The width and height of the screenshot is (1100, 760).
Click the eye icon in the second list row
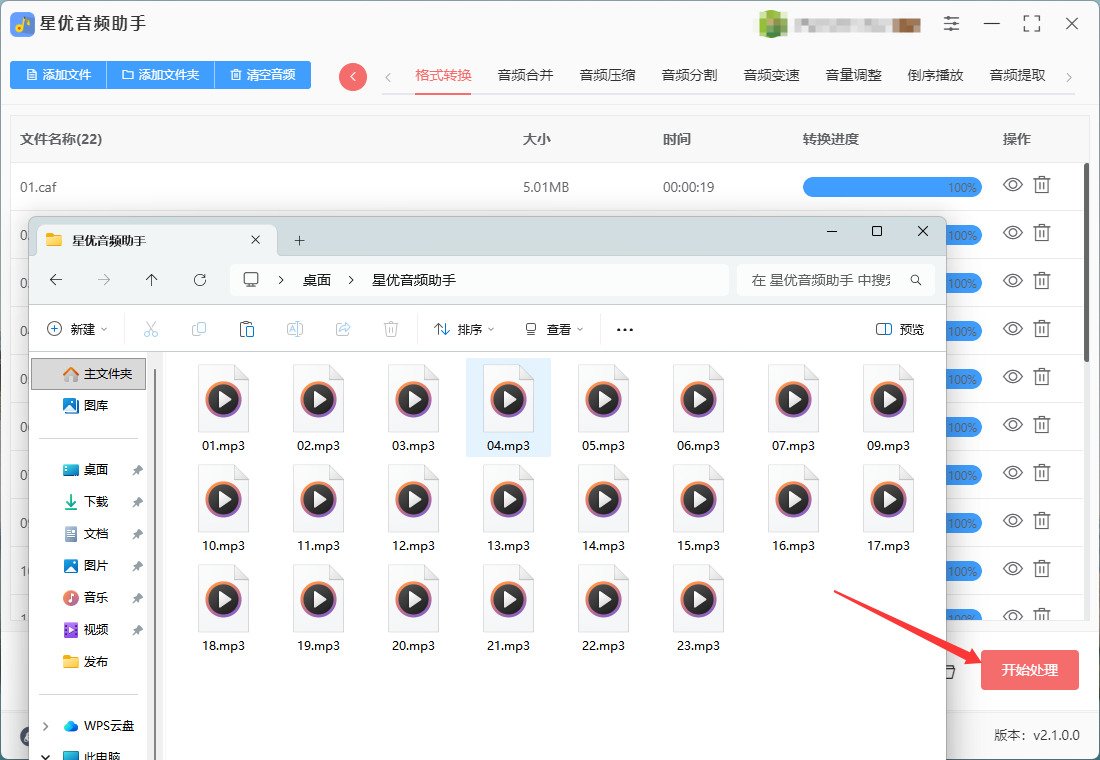1012,233
